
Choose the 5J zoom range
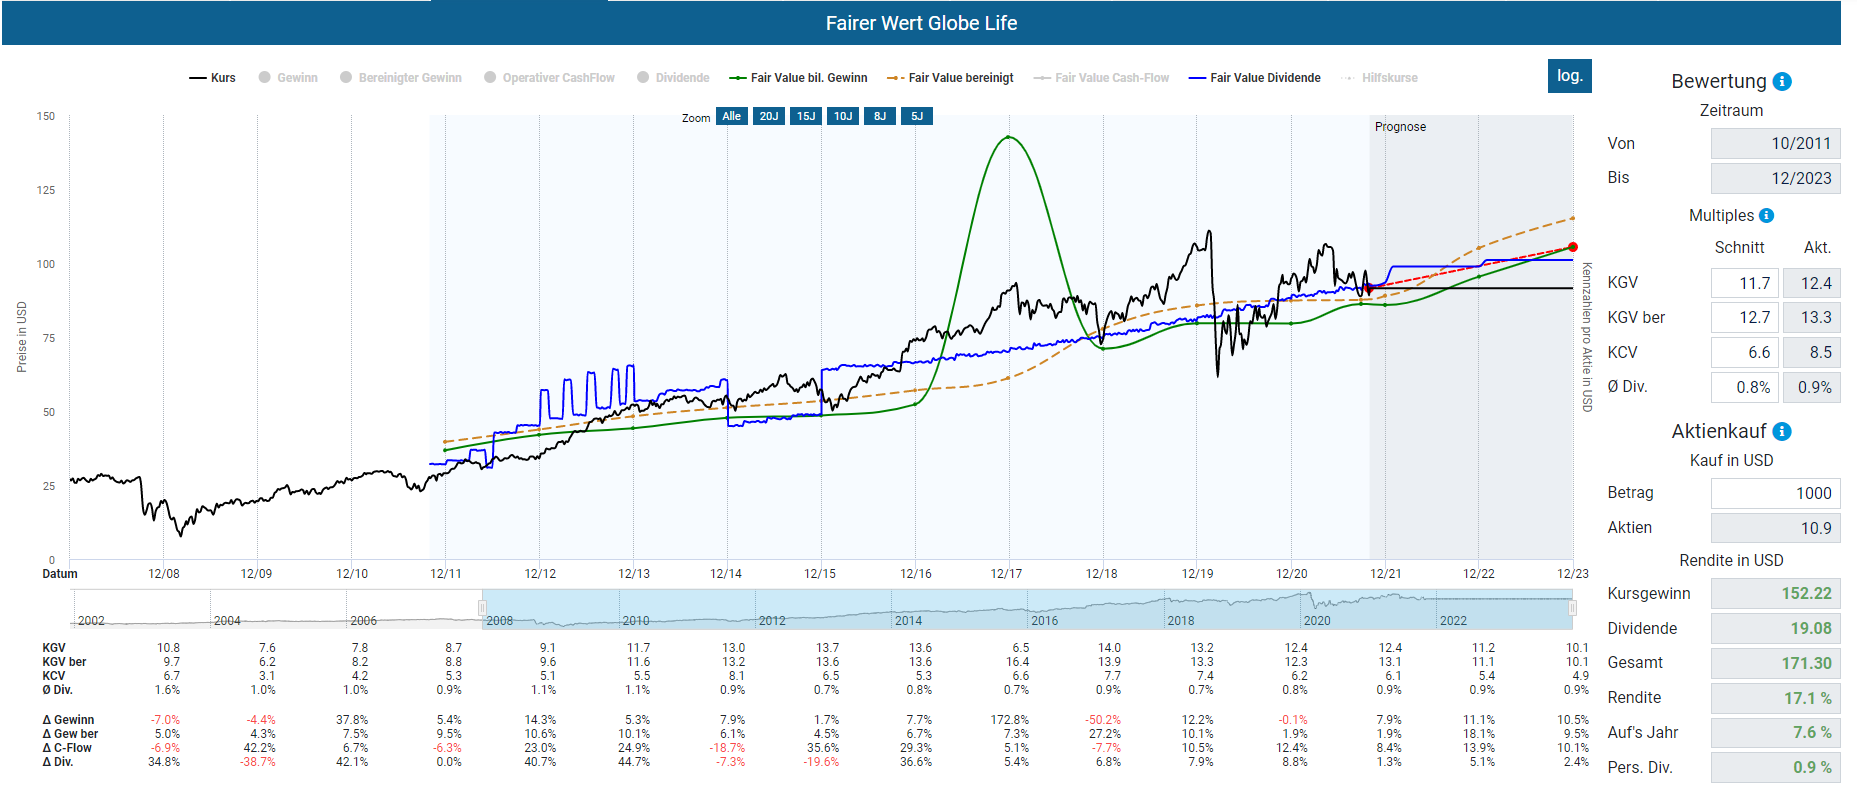[x=917, y=116]
